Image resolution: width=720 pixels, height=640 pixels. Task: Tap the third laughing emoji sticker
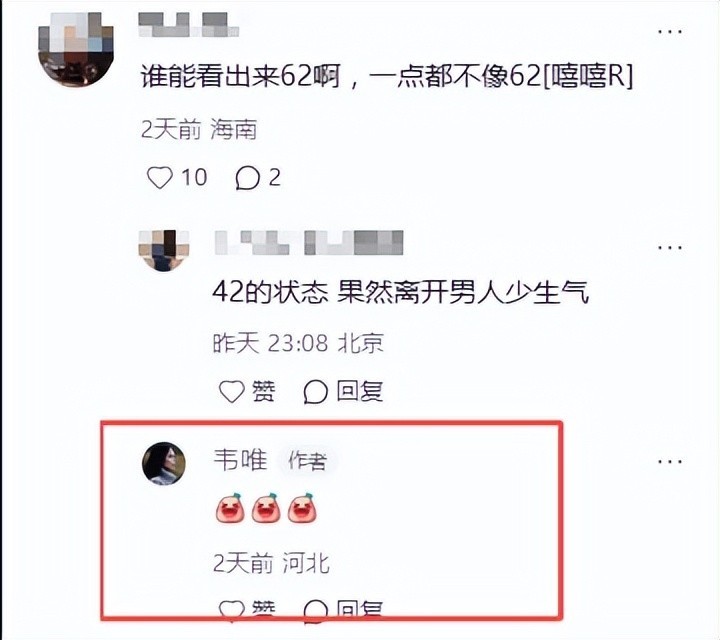(302, 508)
